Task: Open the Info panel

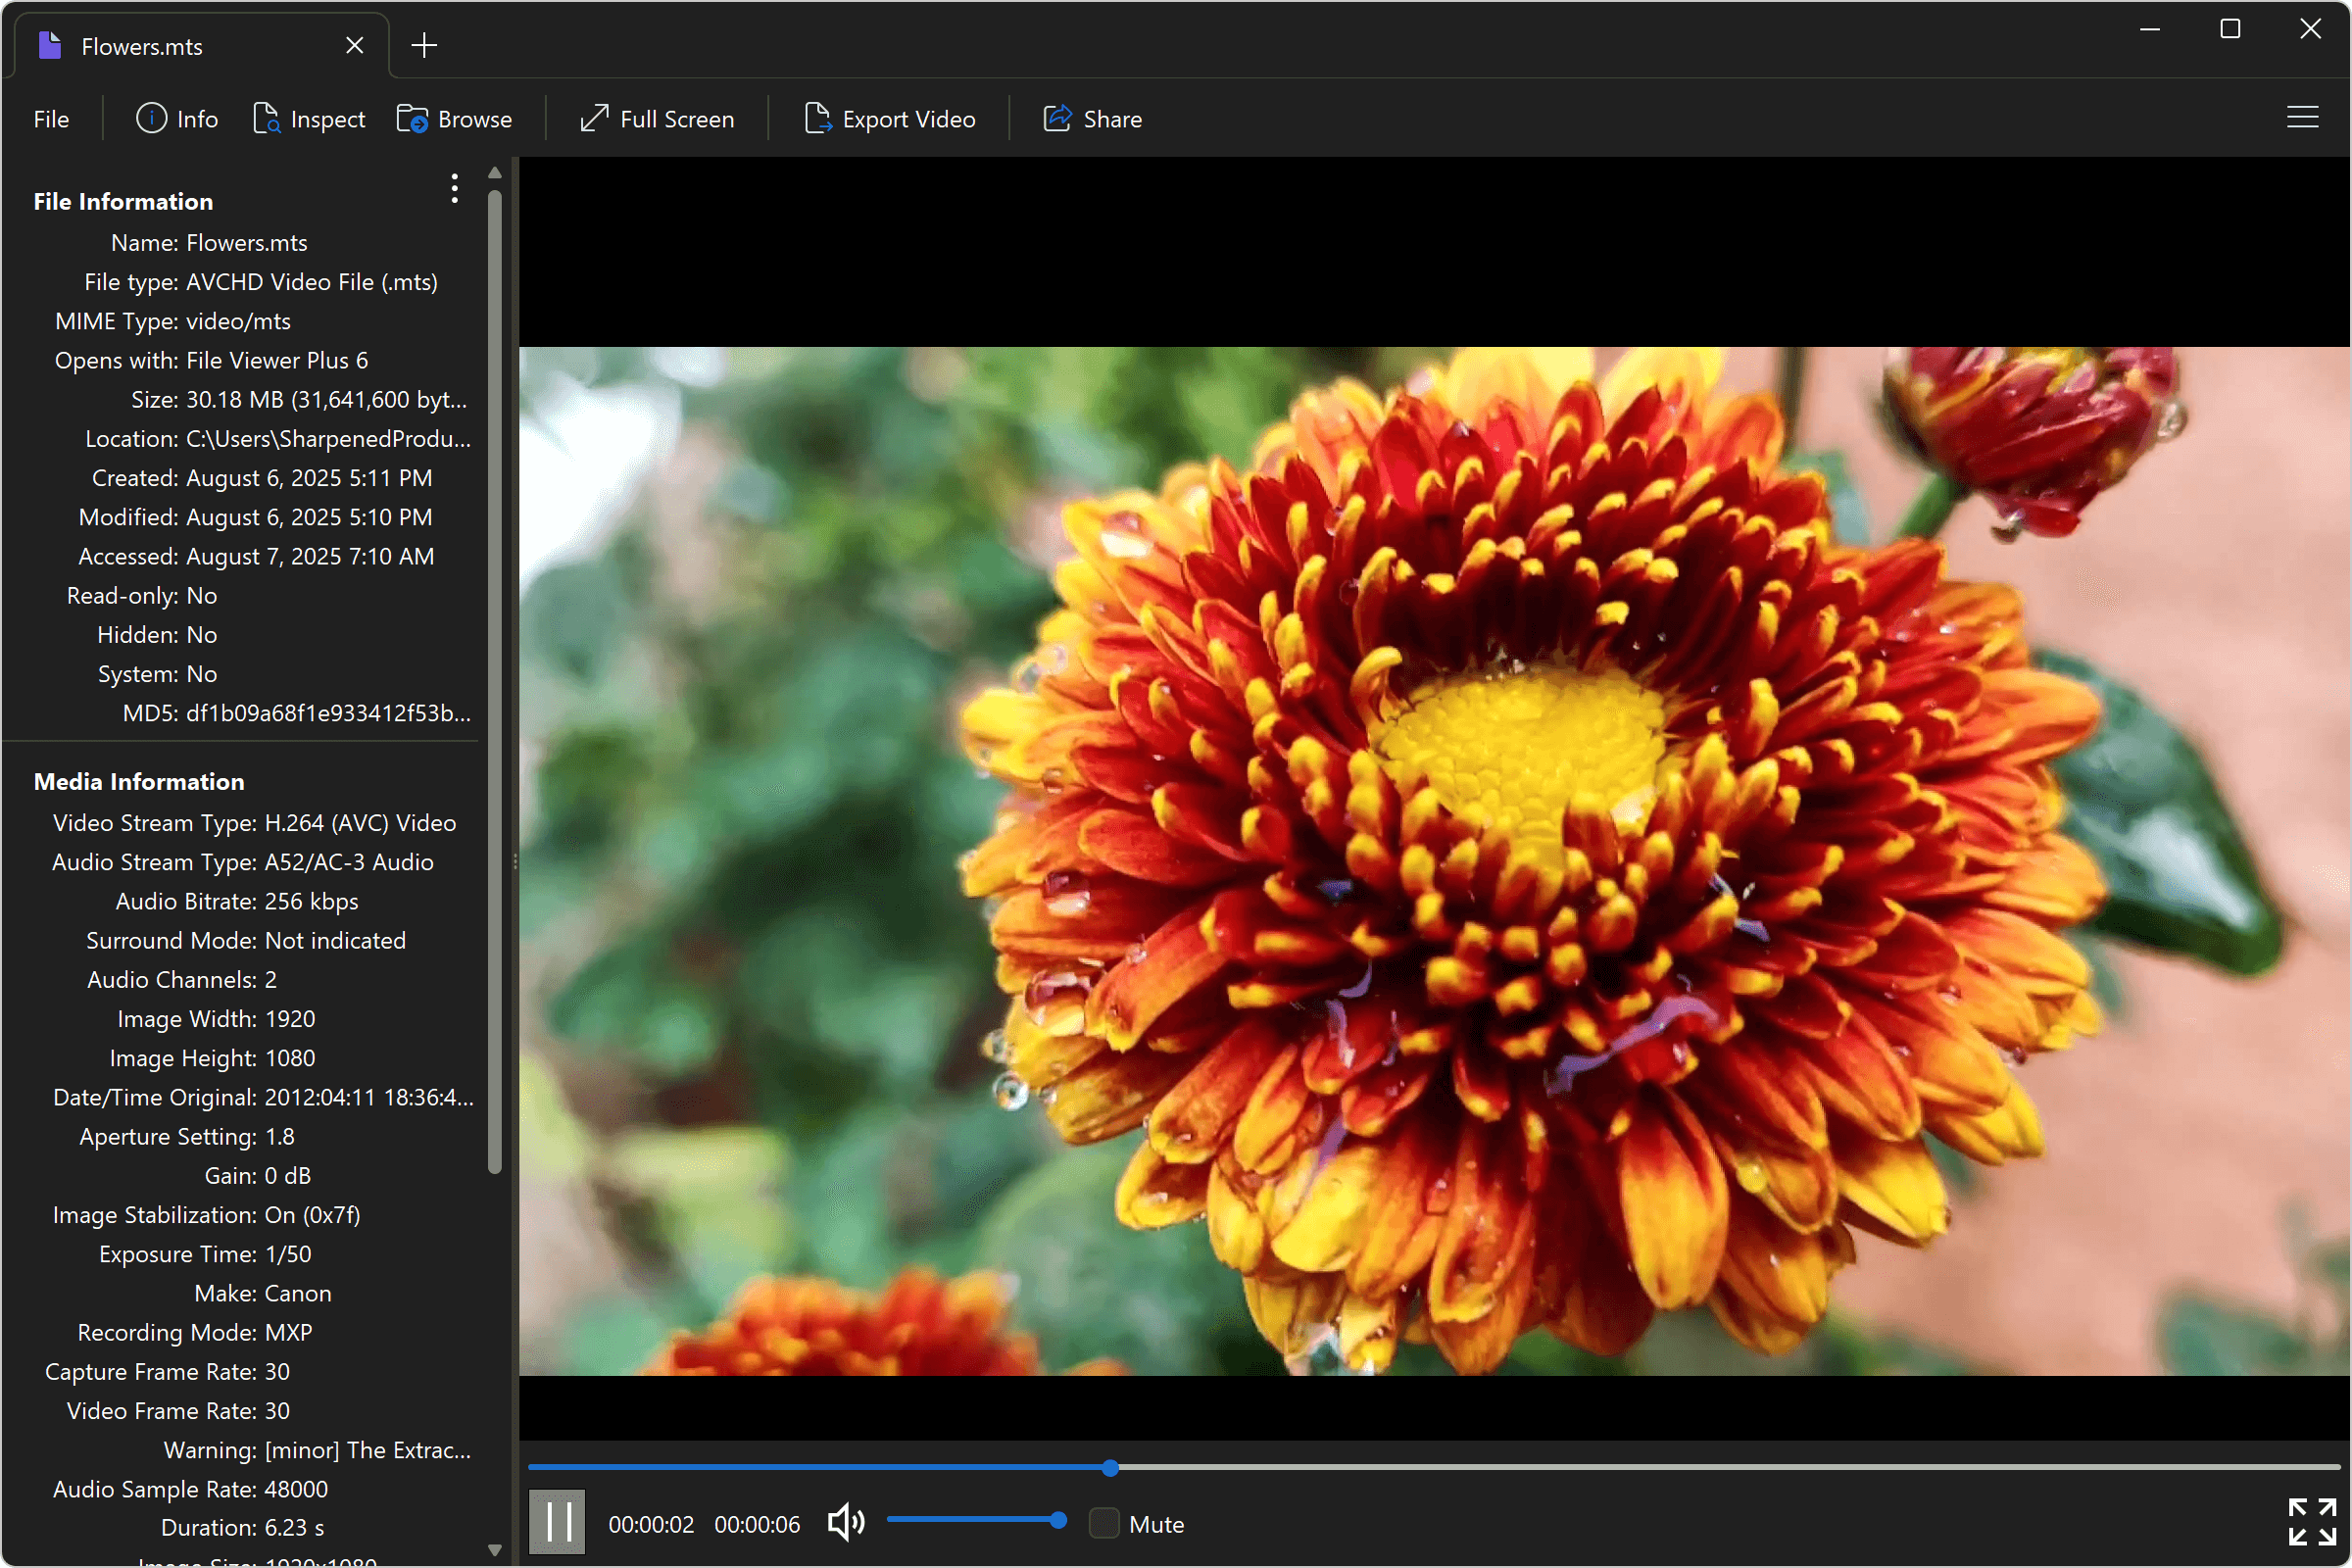Action: click(177, 118)
